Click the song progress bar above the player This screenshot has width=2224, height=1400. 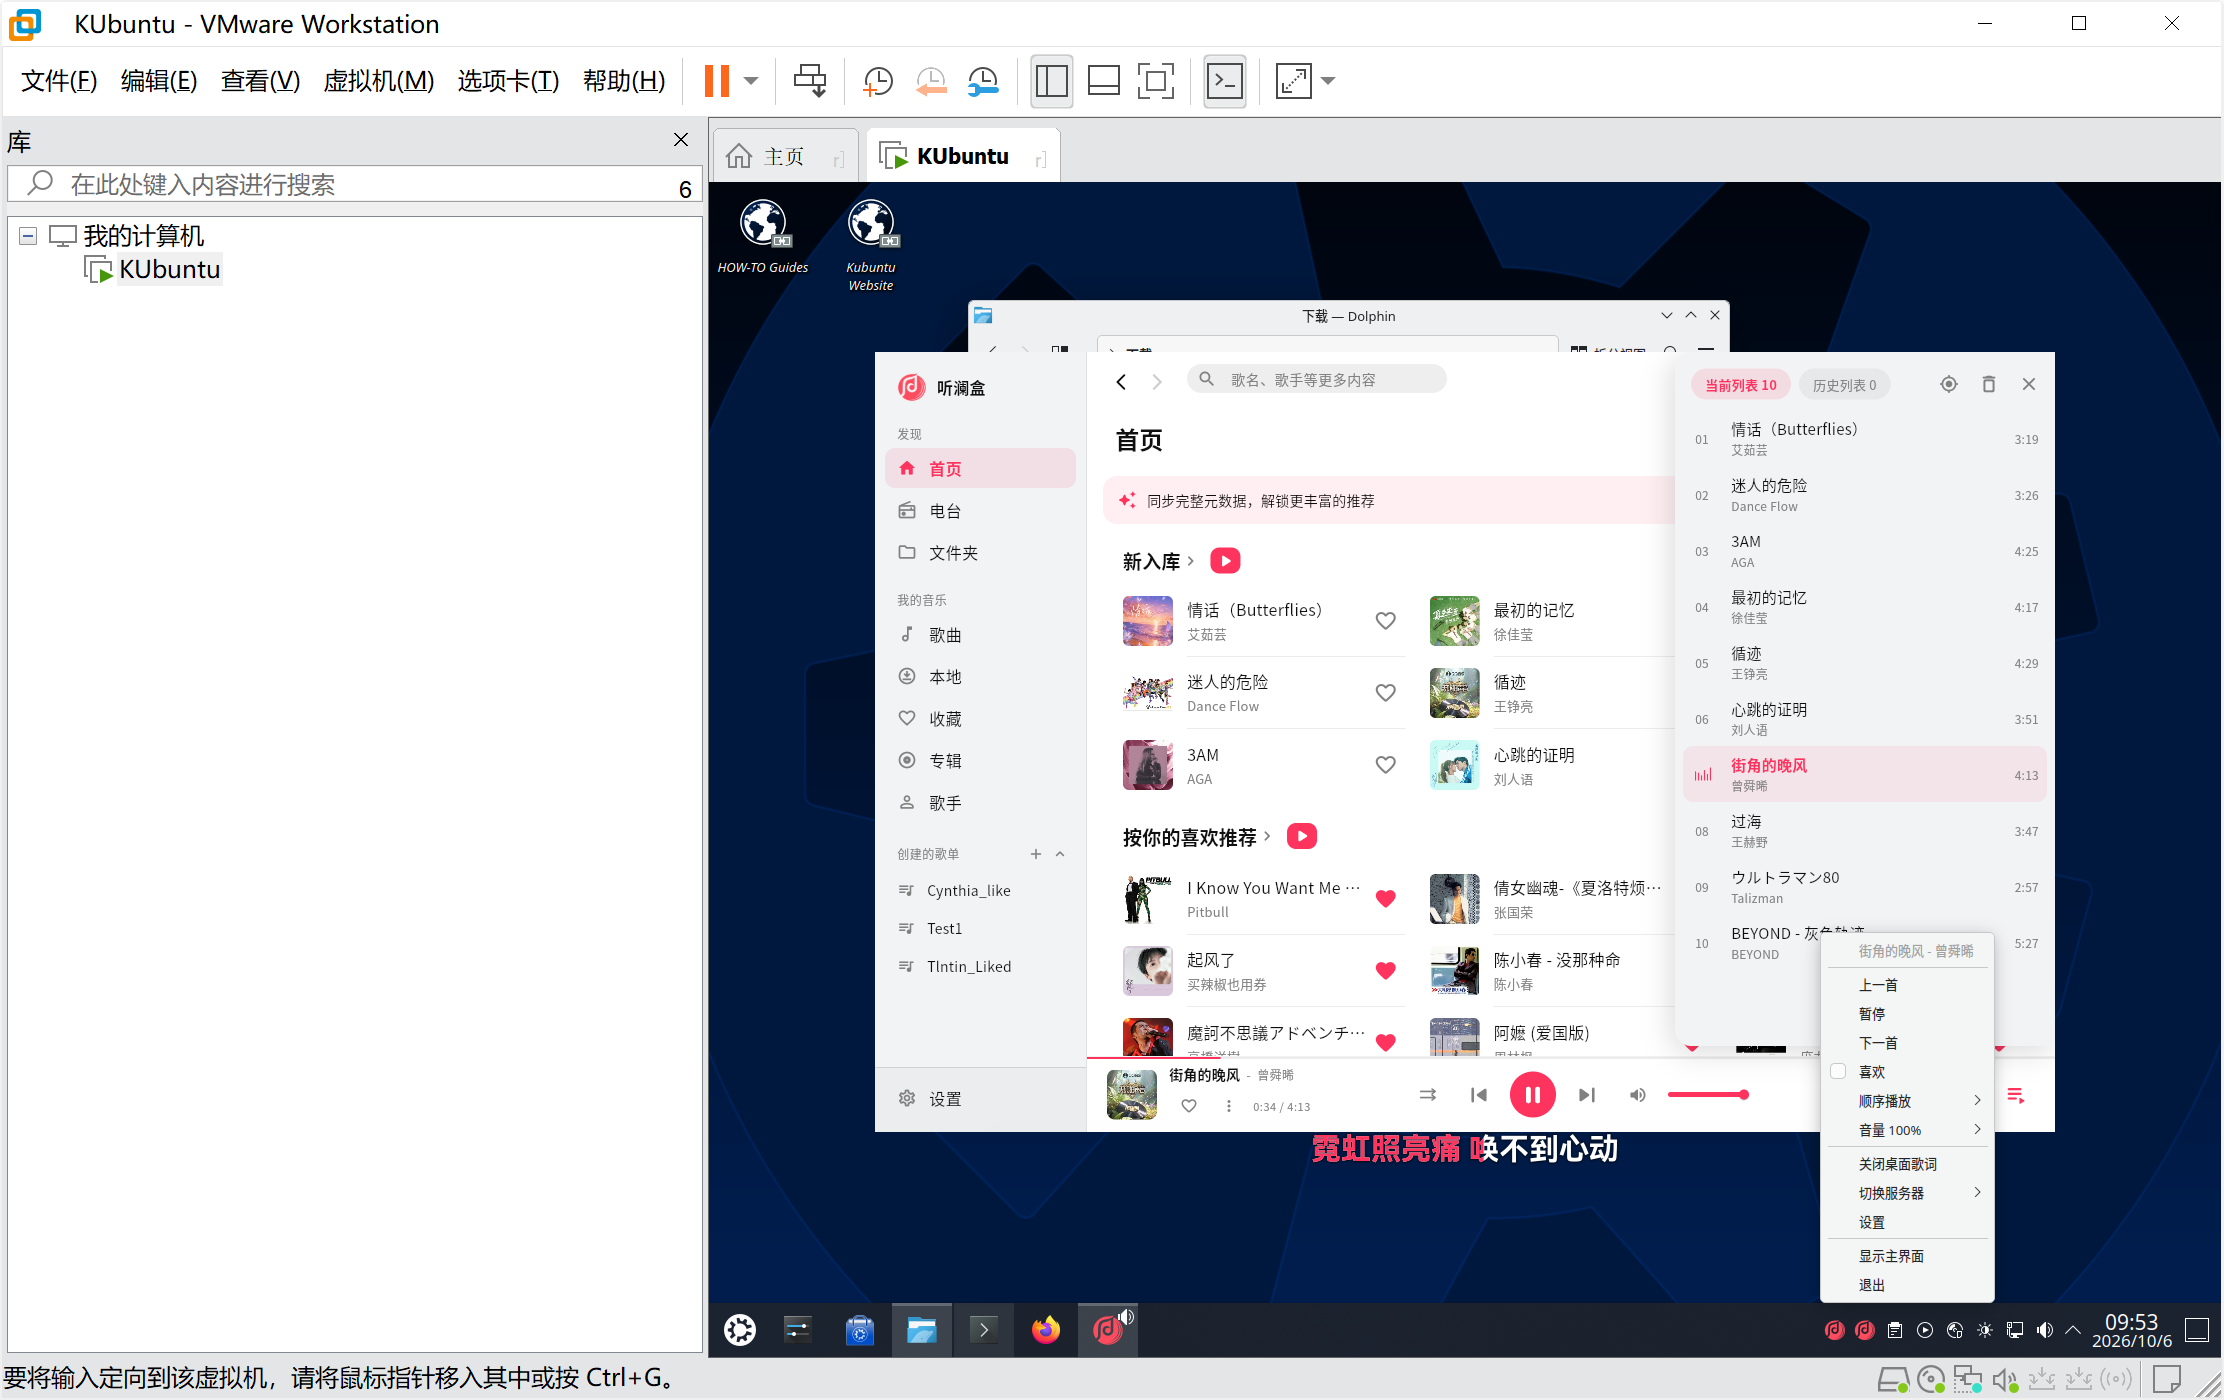tap(1570, 1057)
